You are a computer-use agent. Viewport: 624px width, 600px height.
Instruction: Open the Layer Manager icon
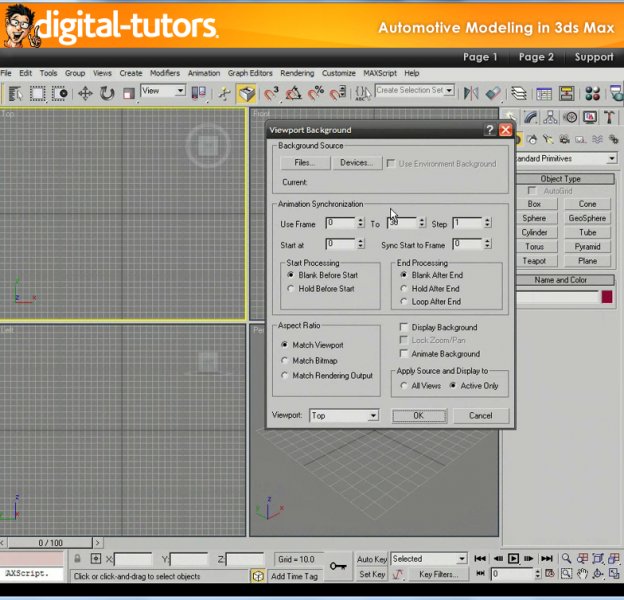519,94
